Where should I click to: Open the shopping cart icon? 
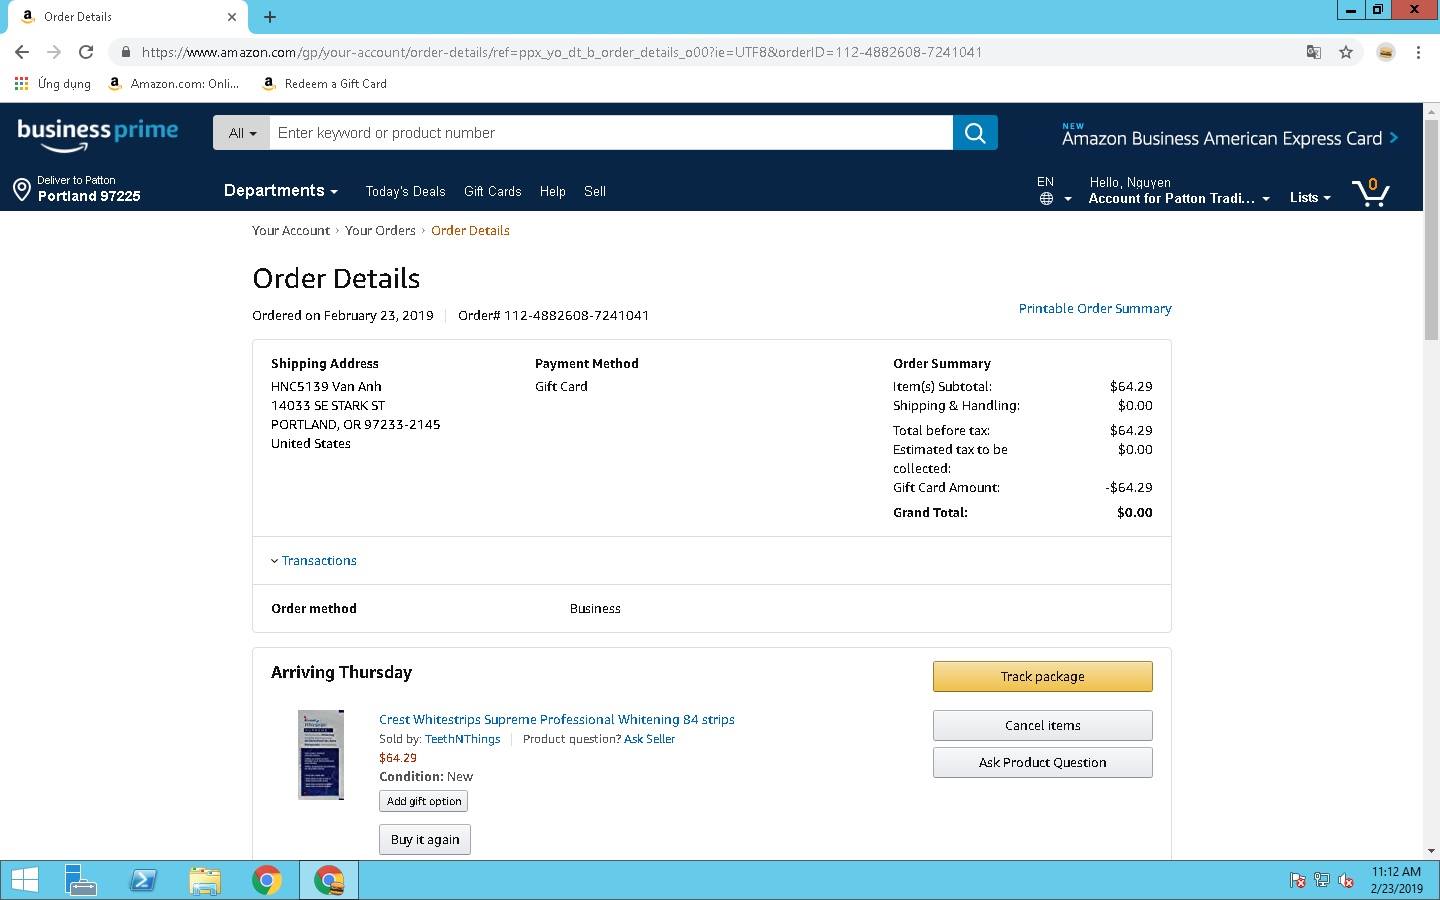[x=1370, y=191]
